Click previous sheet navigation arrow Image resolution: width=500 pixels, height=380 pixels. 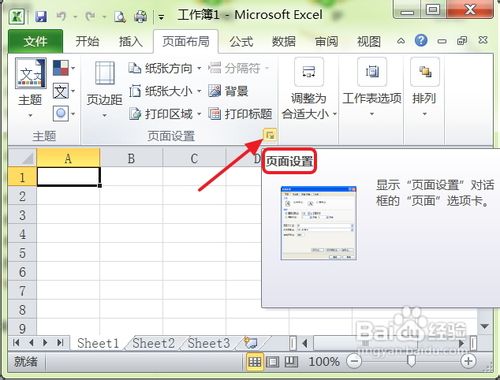(31, 342)
